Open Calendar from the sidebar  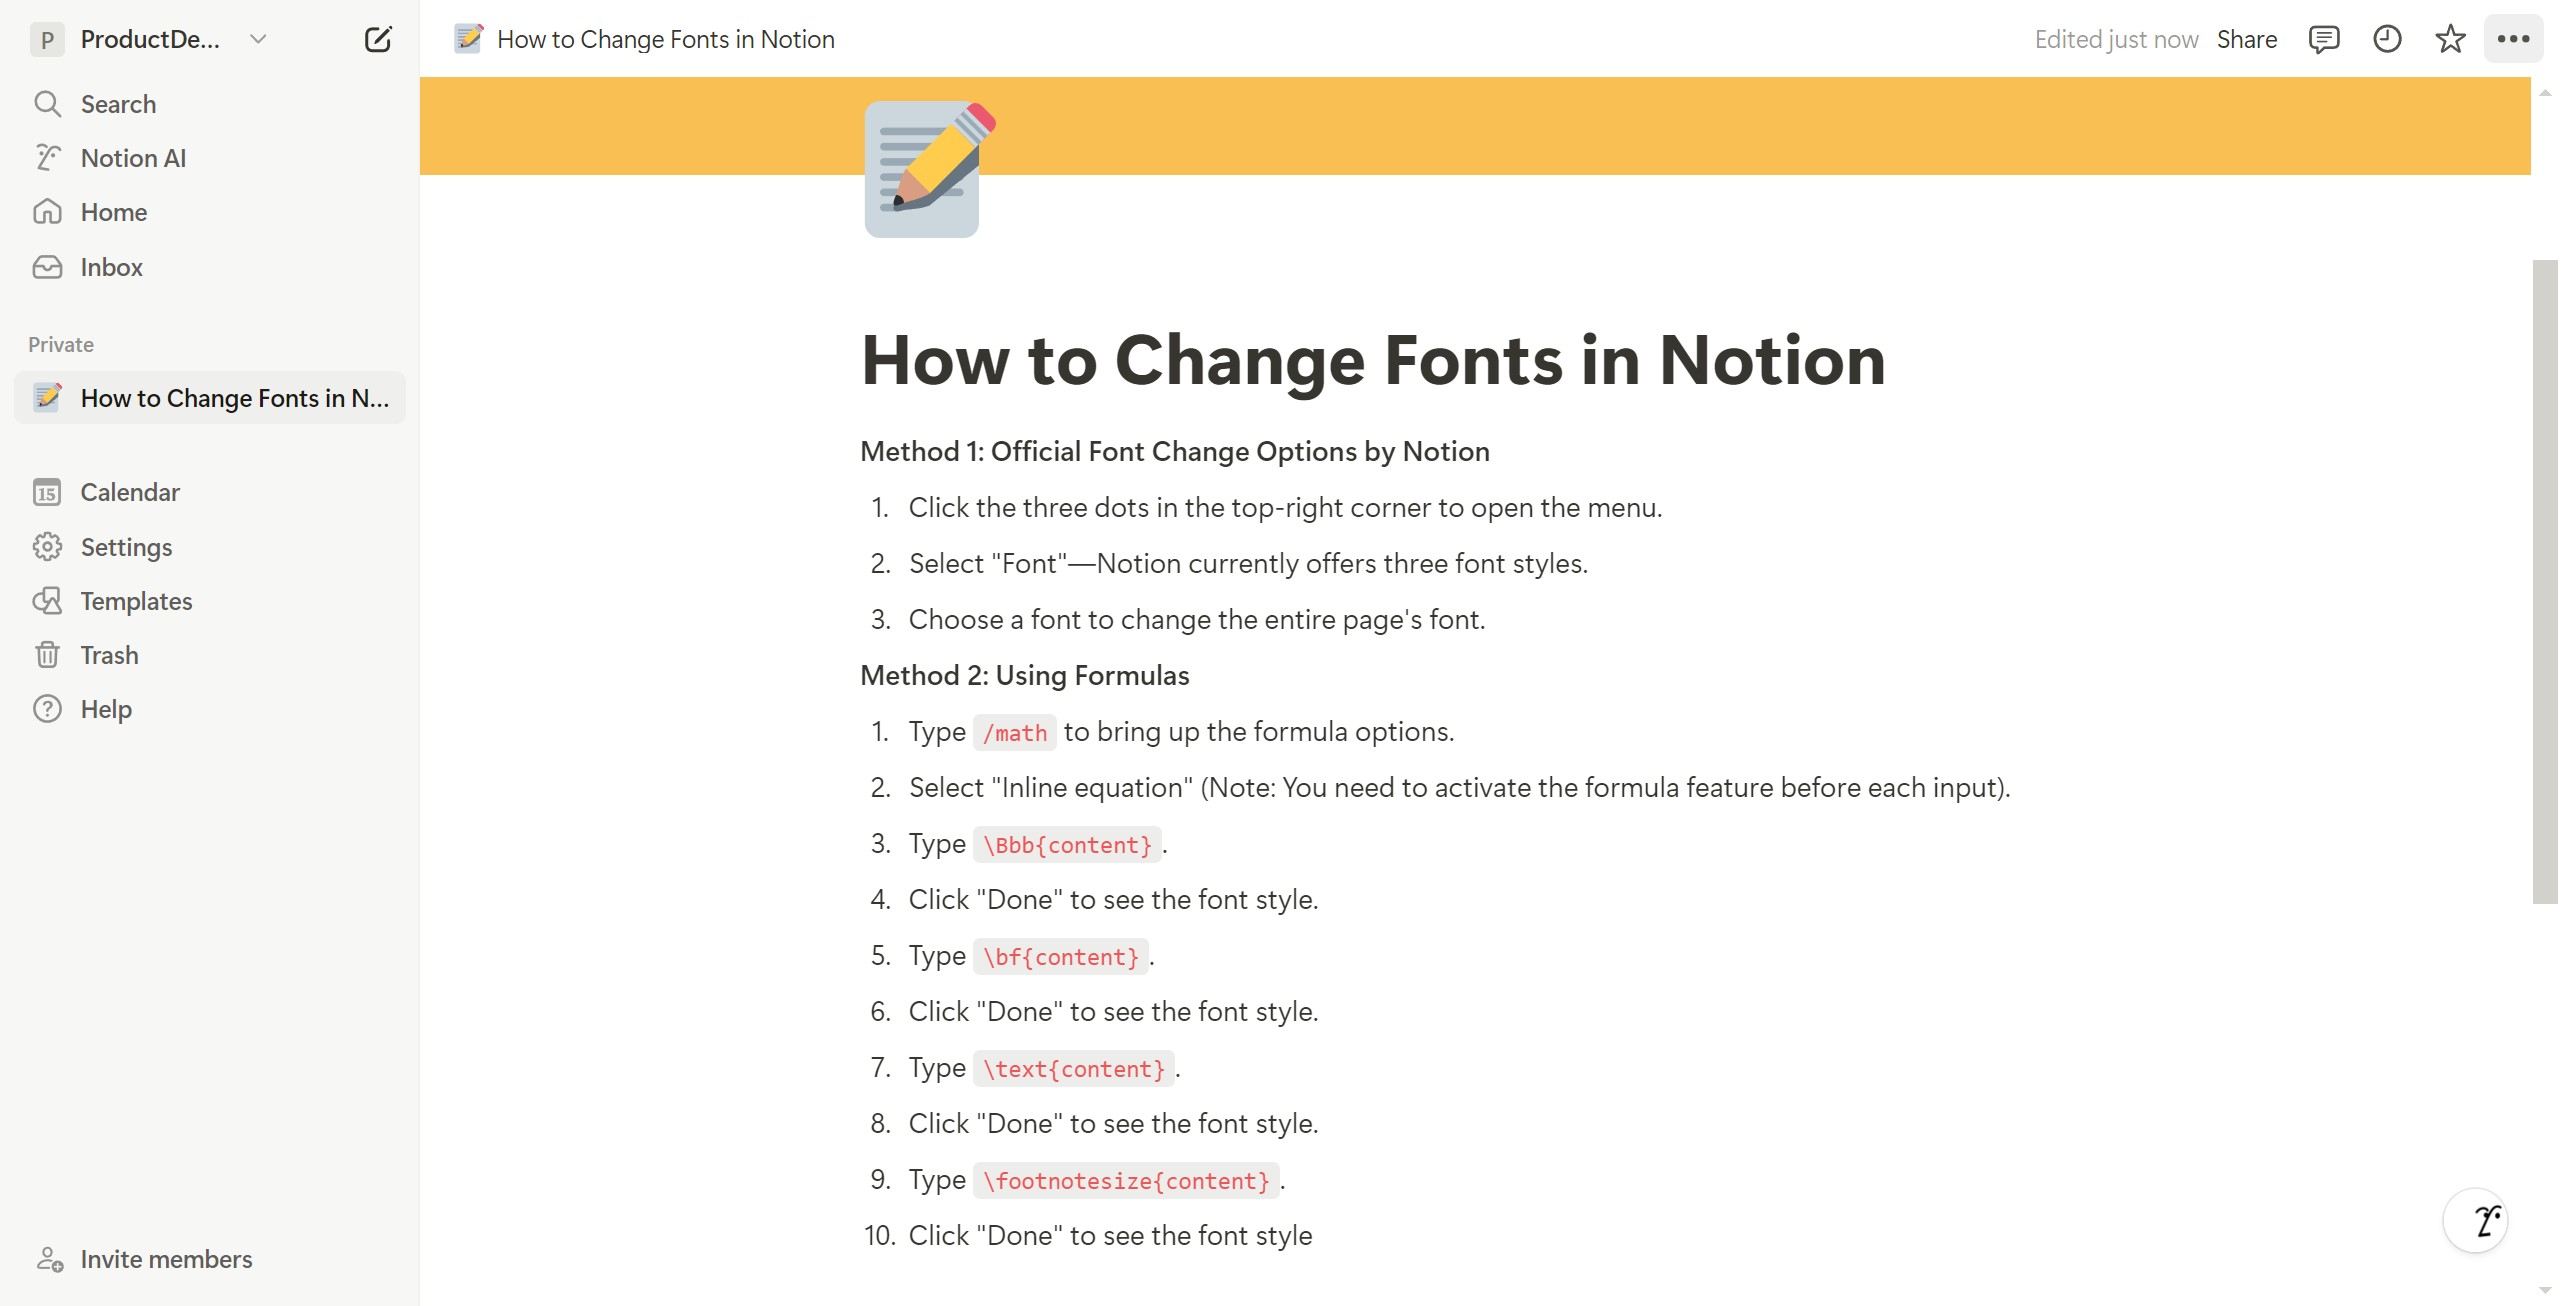210,492
